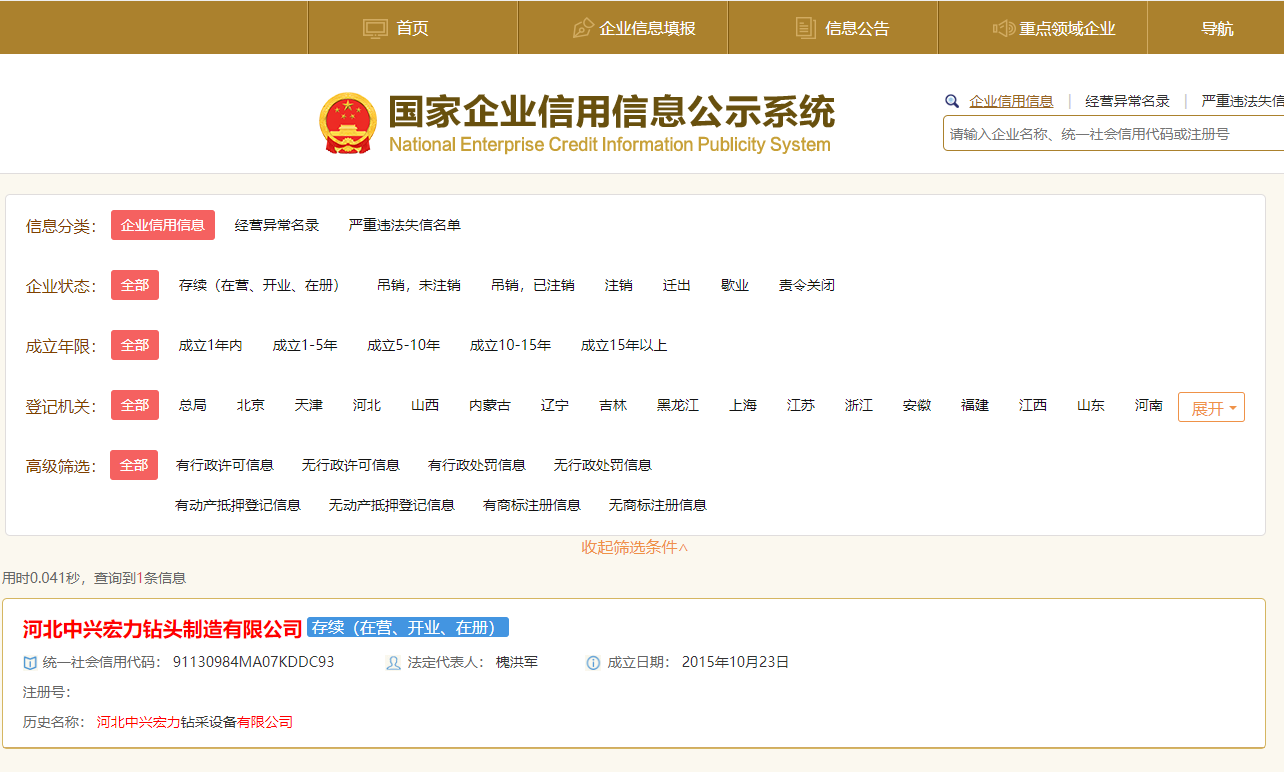Filter 登记机关 by 浙江
The height and width of the screenshot is (772, 1284).
tap(859, 405)
